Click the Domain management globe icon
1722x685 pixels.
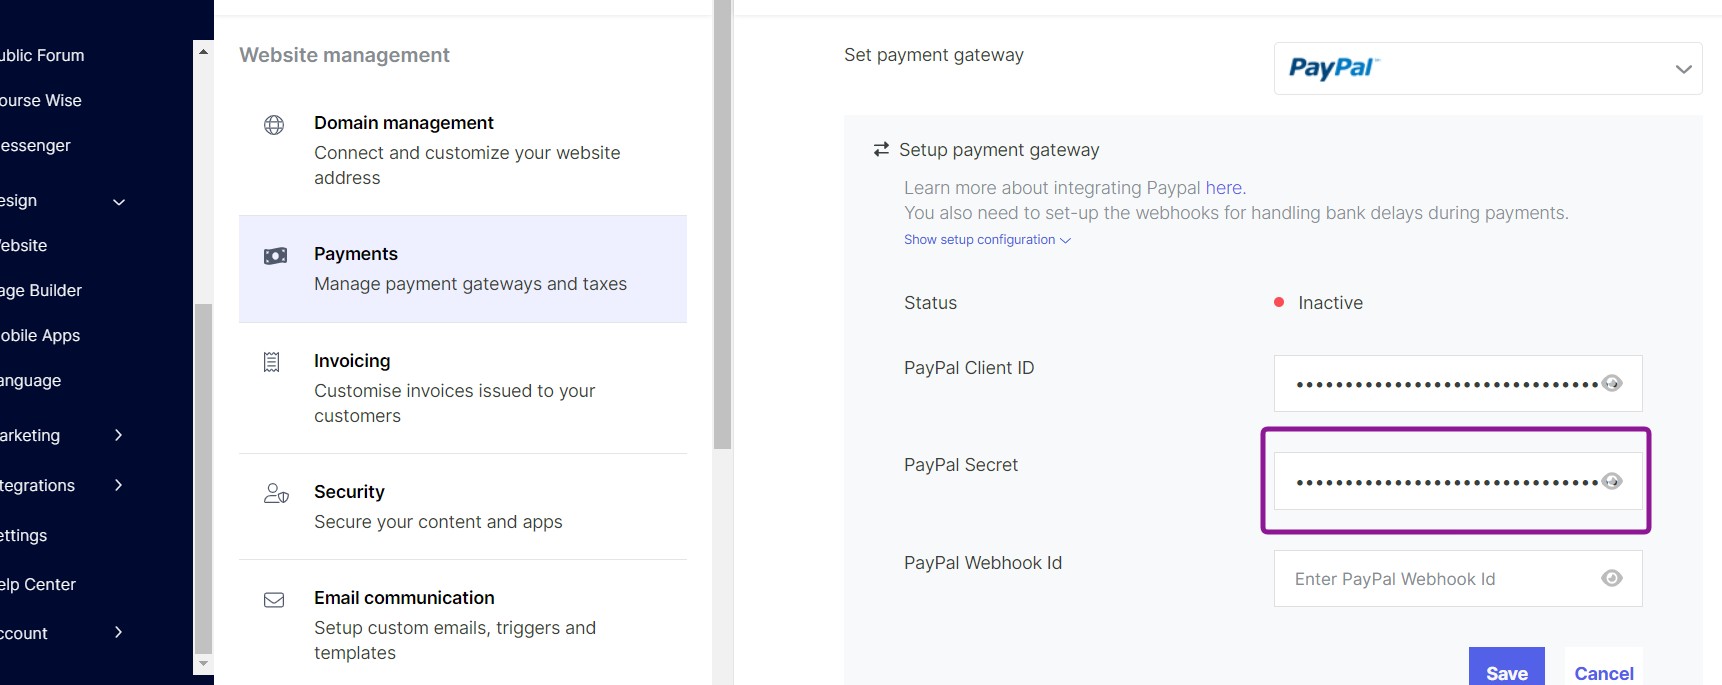pyautogui.click(x=274, y=125)
